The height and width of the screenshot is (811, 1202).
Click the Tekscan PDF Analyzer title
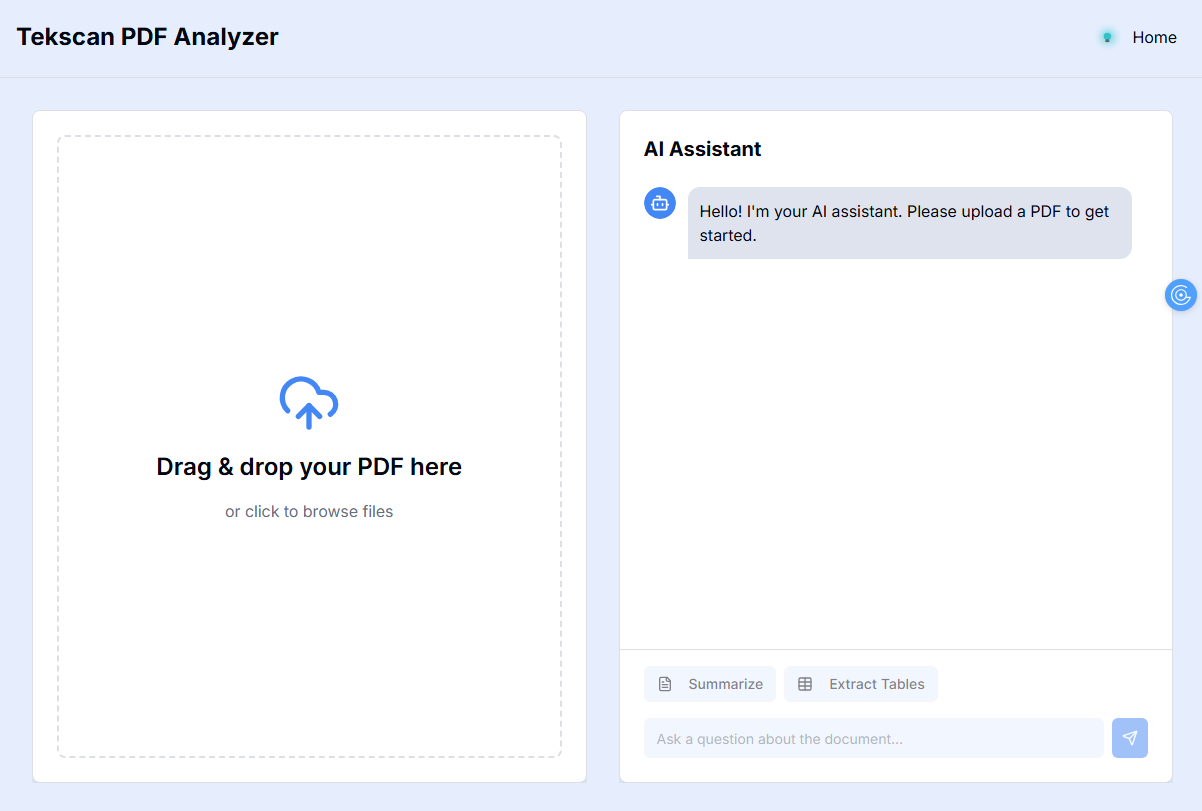[147, 37]
